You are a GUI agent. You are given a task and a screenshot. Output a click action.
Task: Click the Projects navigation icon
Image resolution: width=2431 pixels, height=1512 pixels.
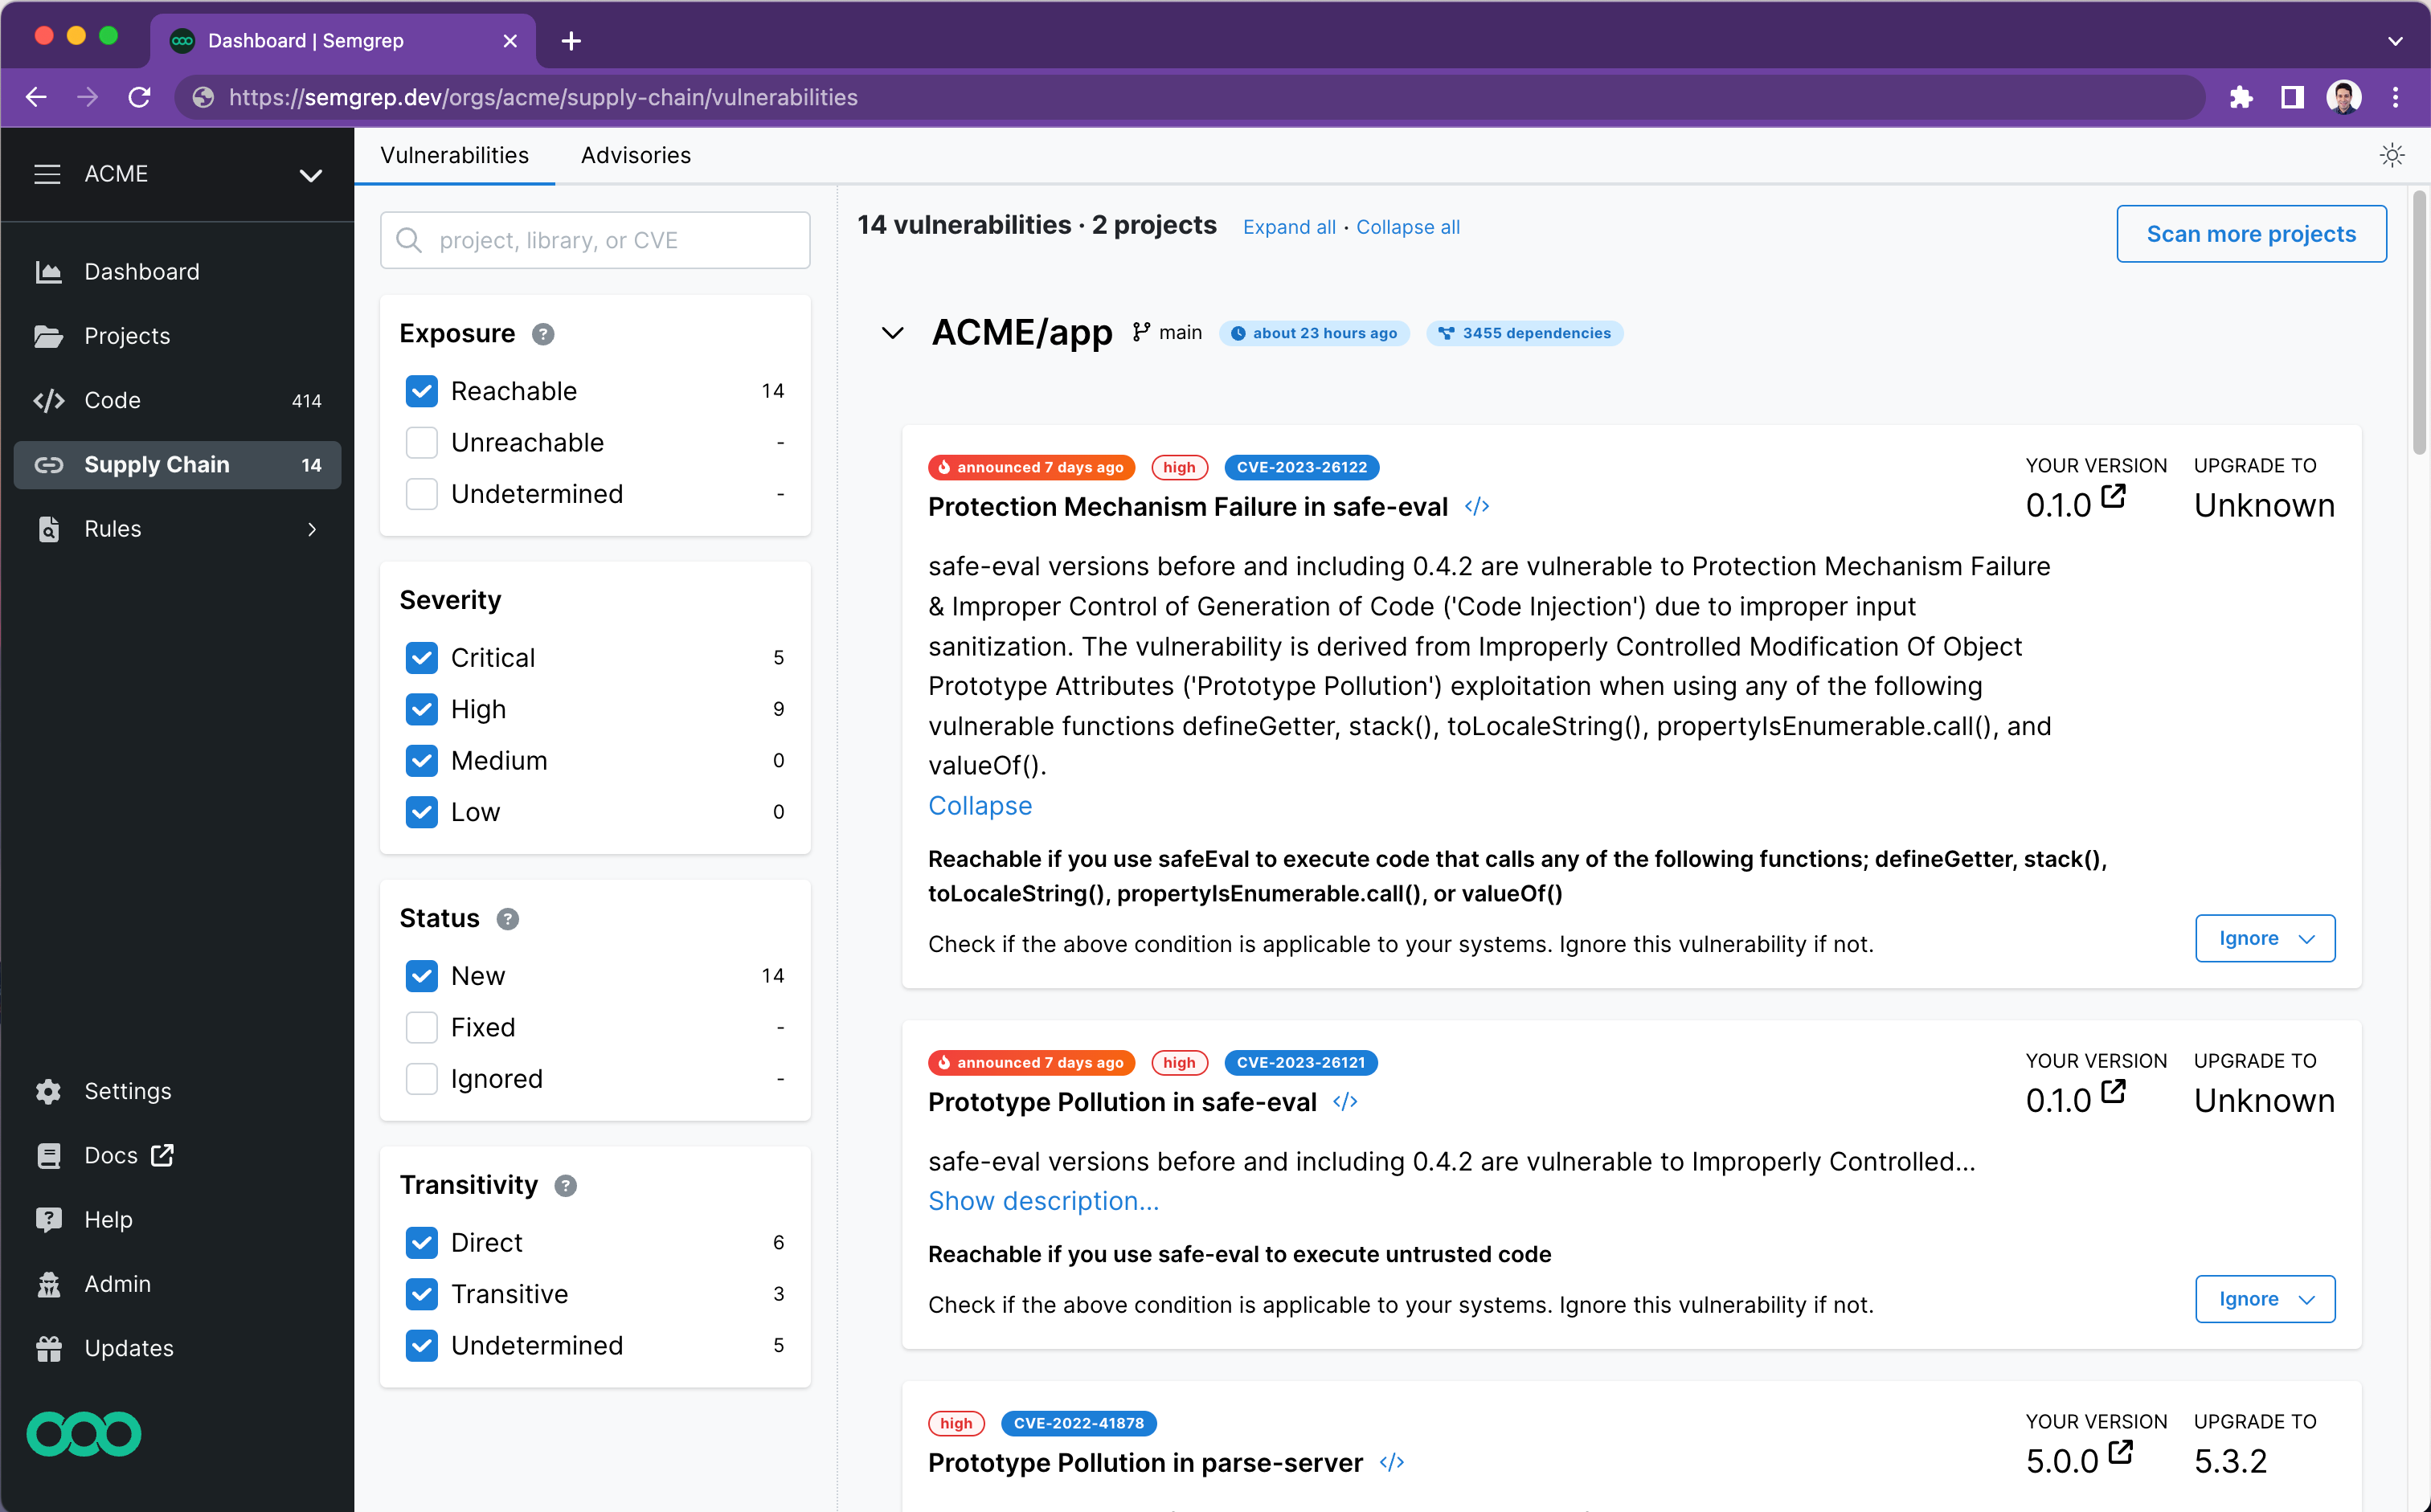click(49, 334)
